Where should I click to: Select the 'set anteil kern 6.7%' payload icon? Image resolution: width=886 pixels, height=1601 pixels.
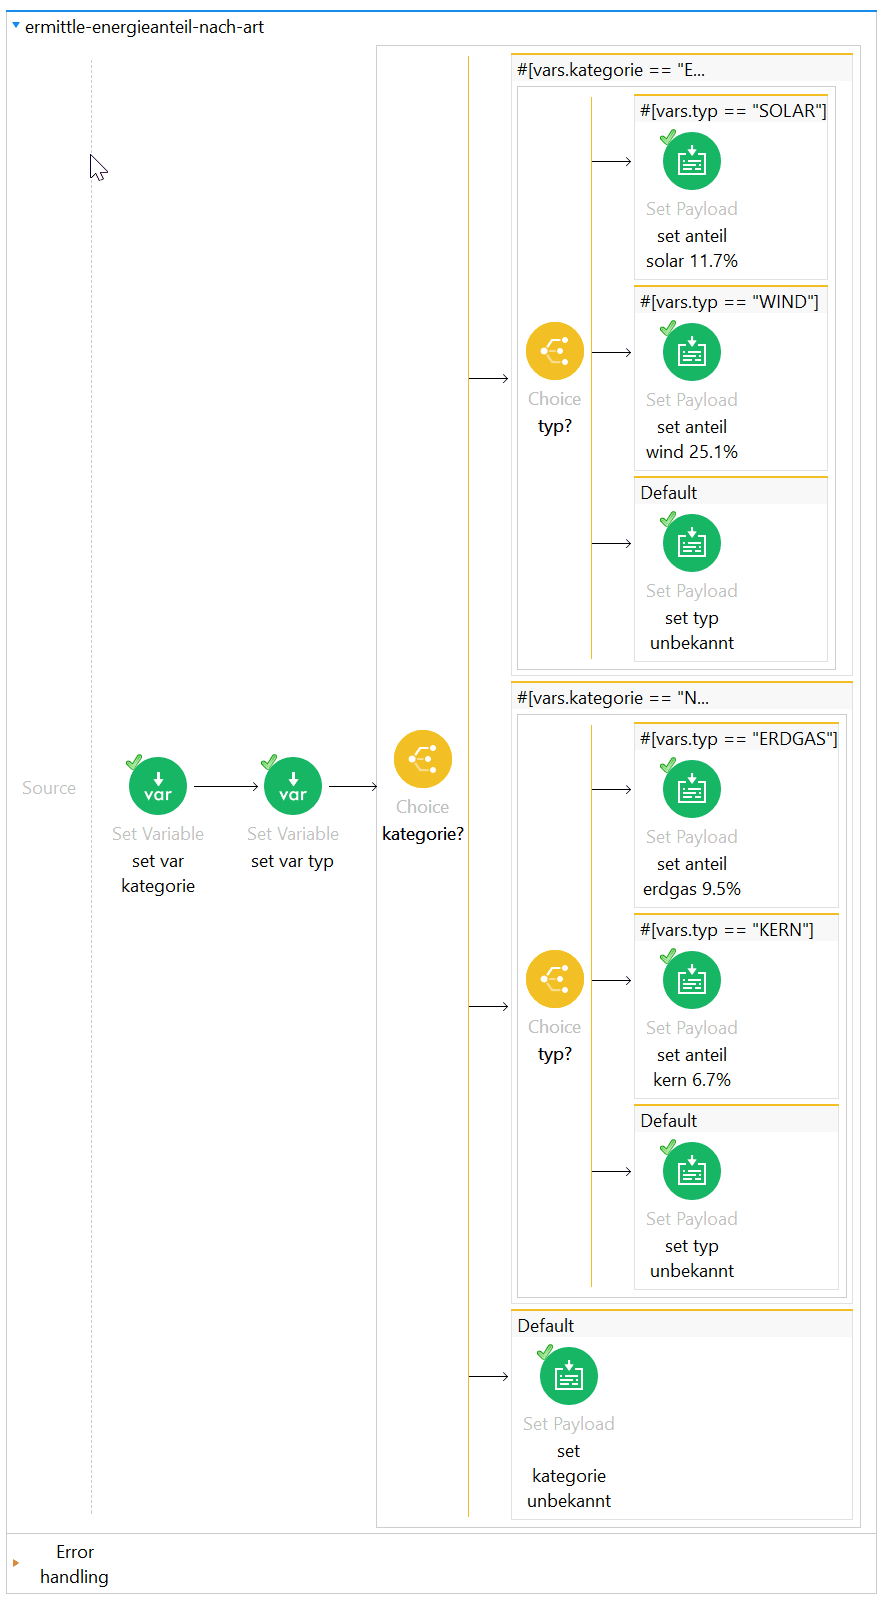point(692,980)
